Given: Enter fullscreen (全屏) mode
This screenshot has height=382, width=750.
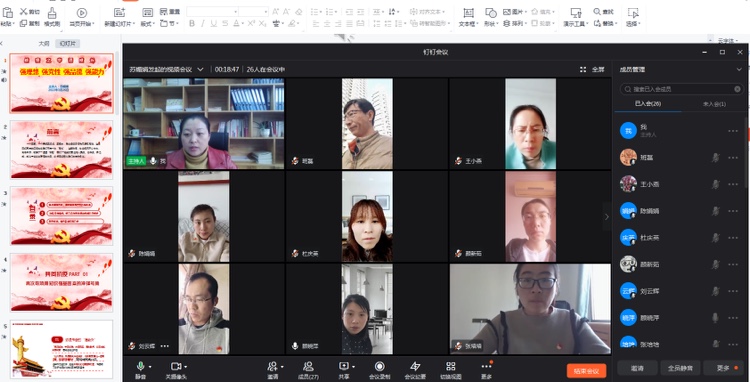Looking at the screenshot, I should 593,69.
